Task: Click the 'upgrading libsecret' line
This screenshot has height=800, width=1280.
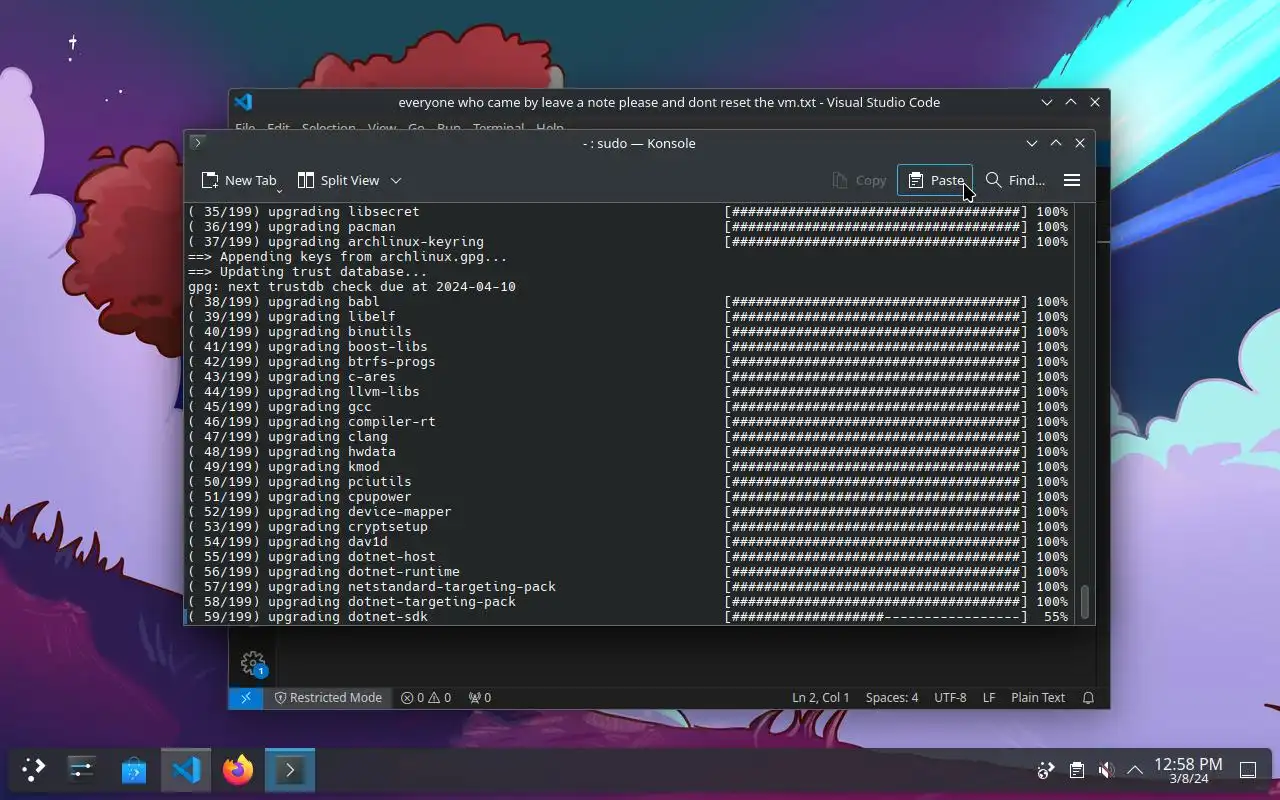Action: [304, 212]
